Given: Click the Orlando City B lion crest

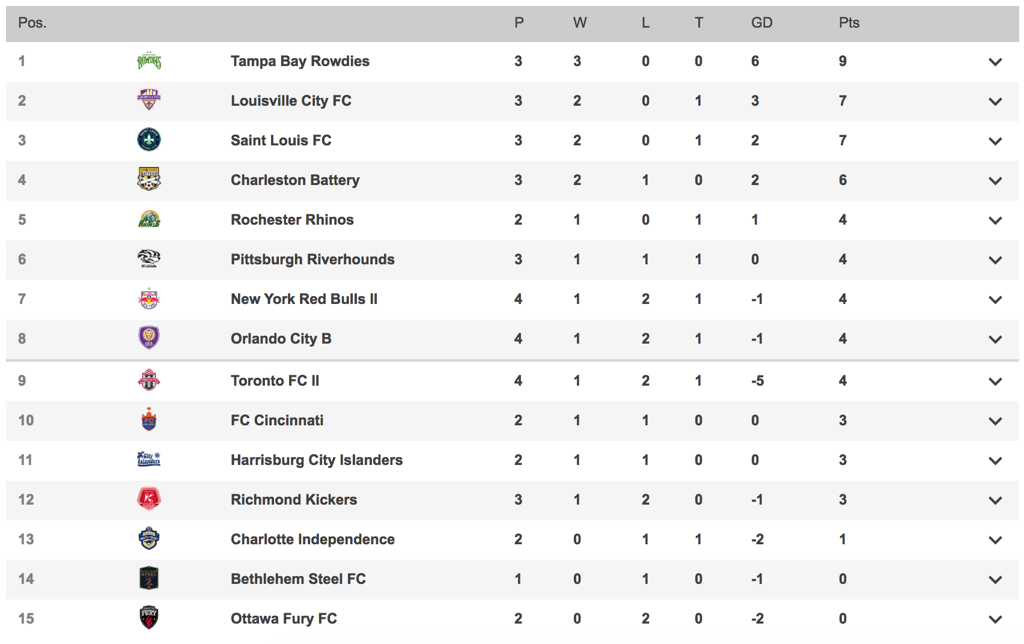Looking at the screenshot, I should tap(149, 338).
